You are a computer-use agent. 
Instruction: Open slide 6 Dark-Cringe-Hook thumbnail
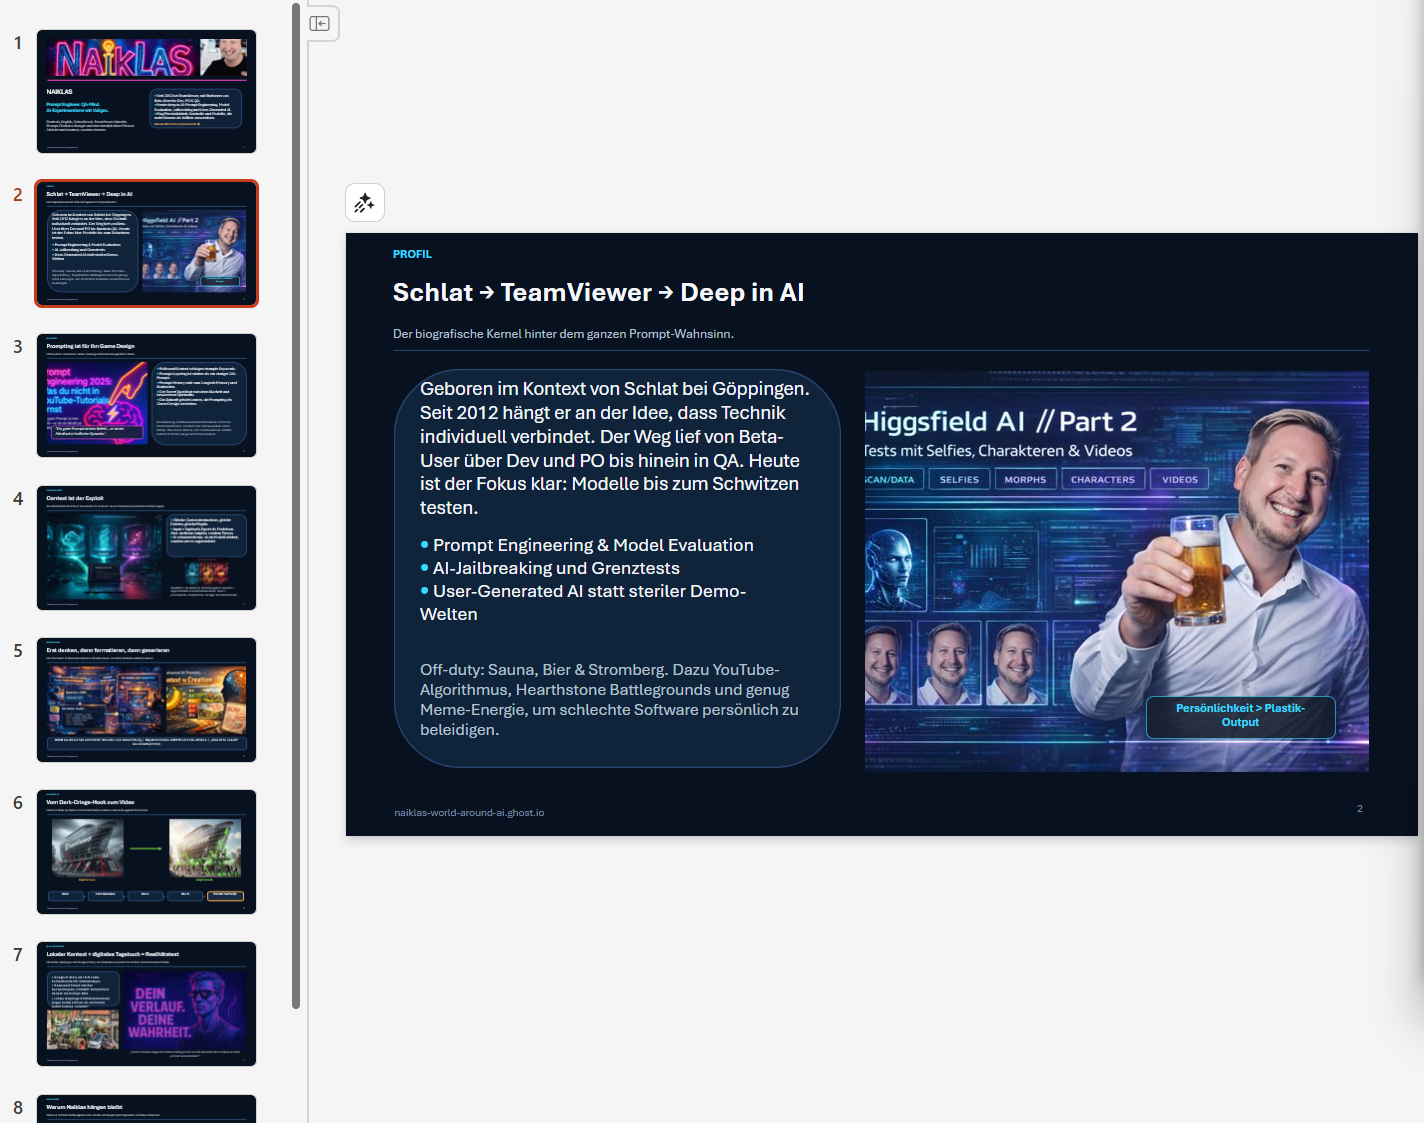tap(146, 852)
